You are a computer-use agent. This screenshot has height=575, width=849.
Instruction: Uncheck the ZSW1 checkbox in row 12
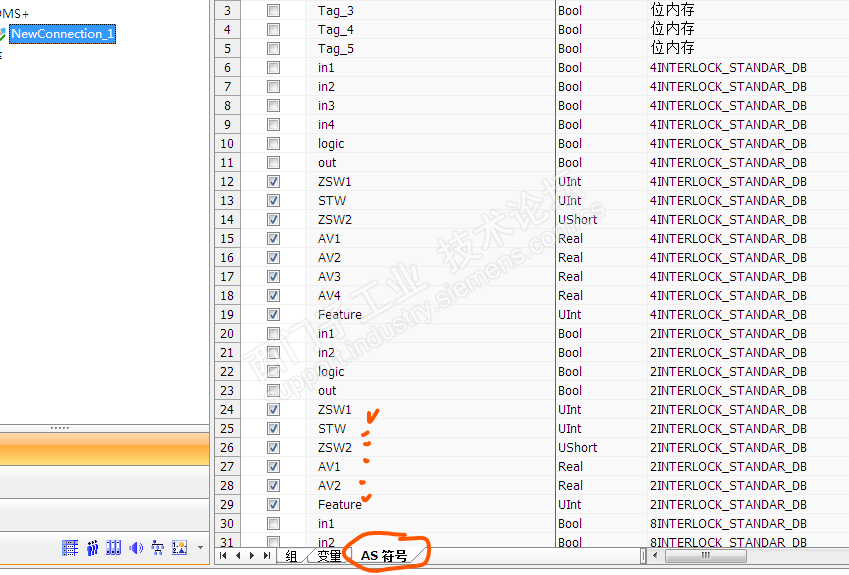[x=273, y=182]
